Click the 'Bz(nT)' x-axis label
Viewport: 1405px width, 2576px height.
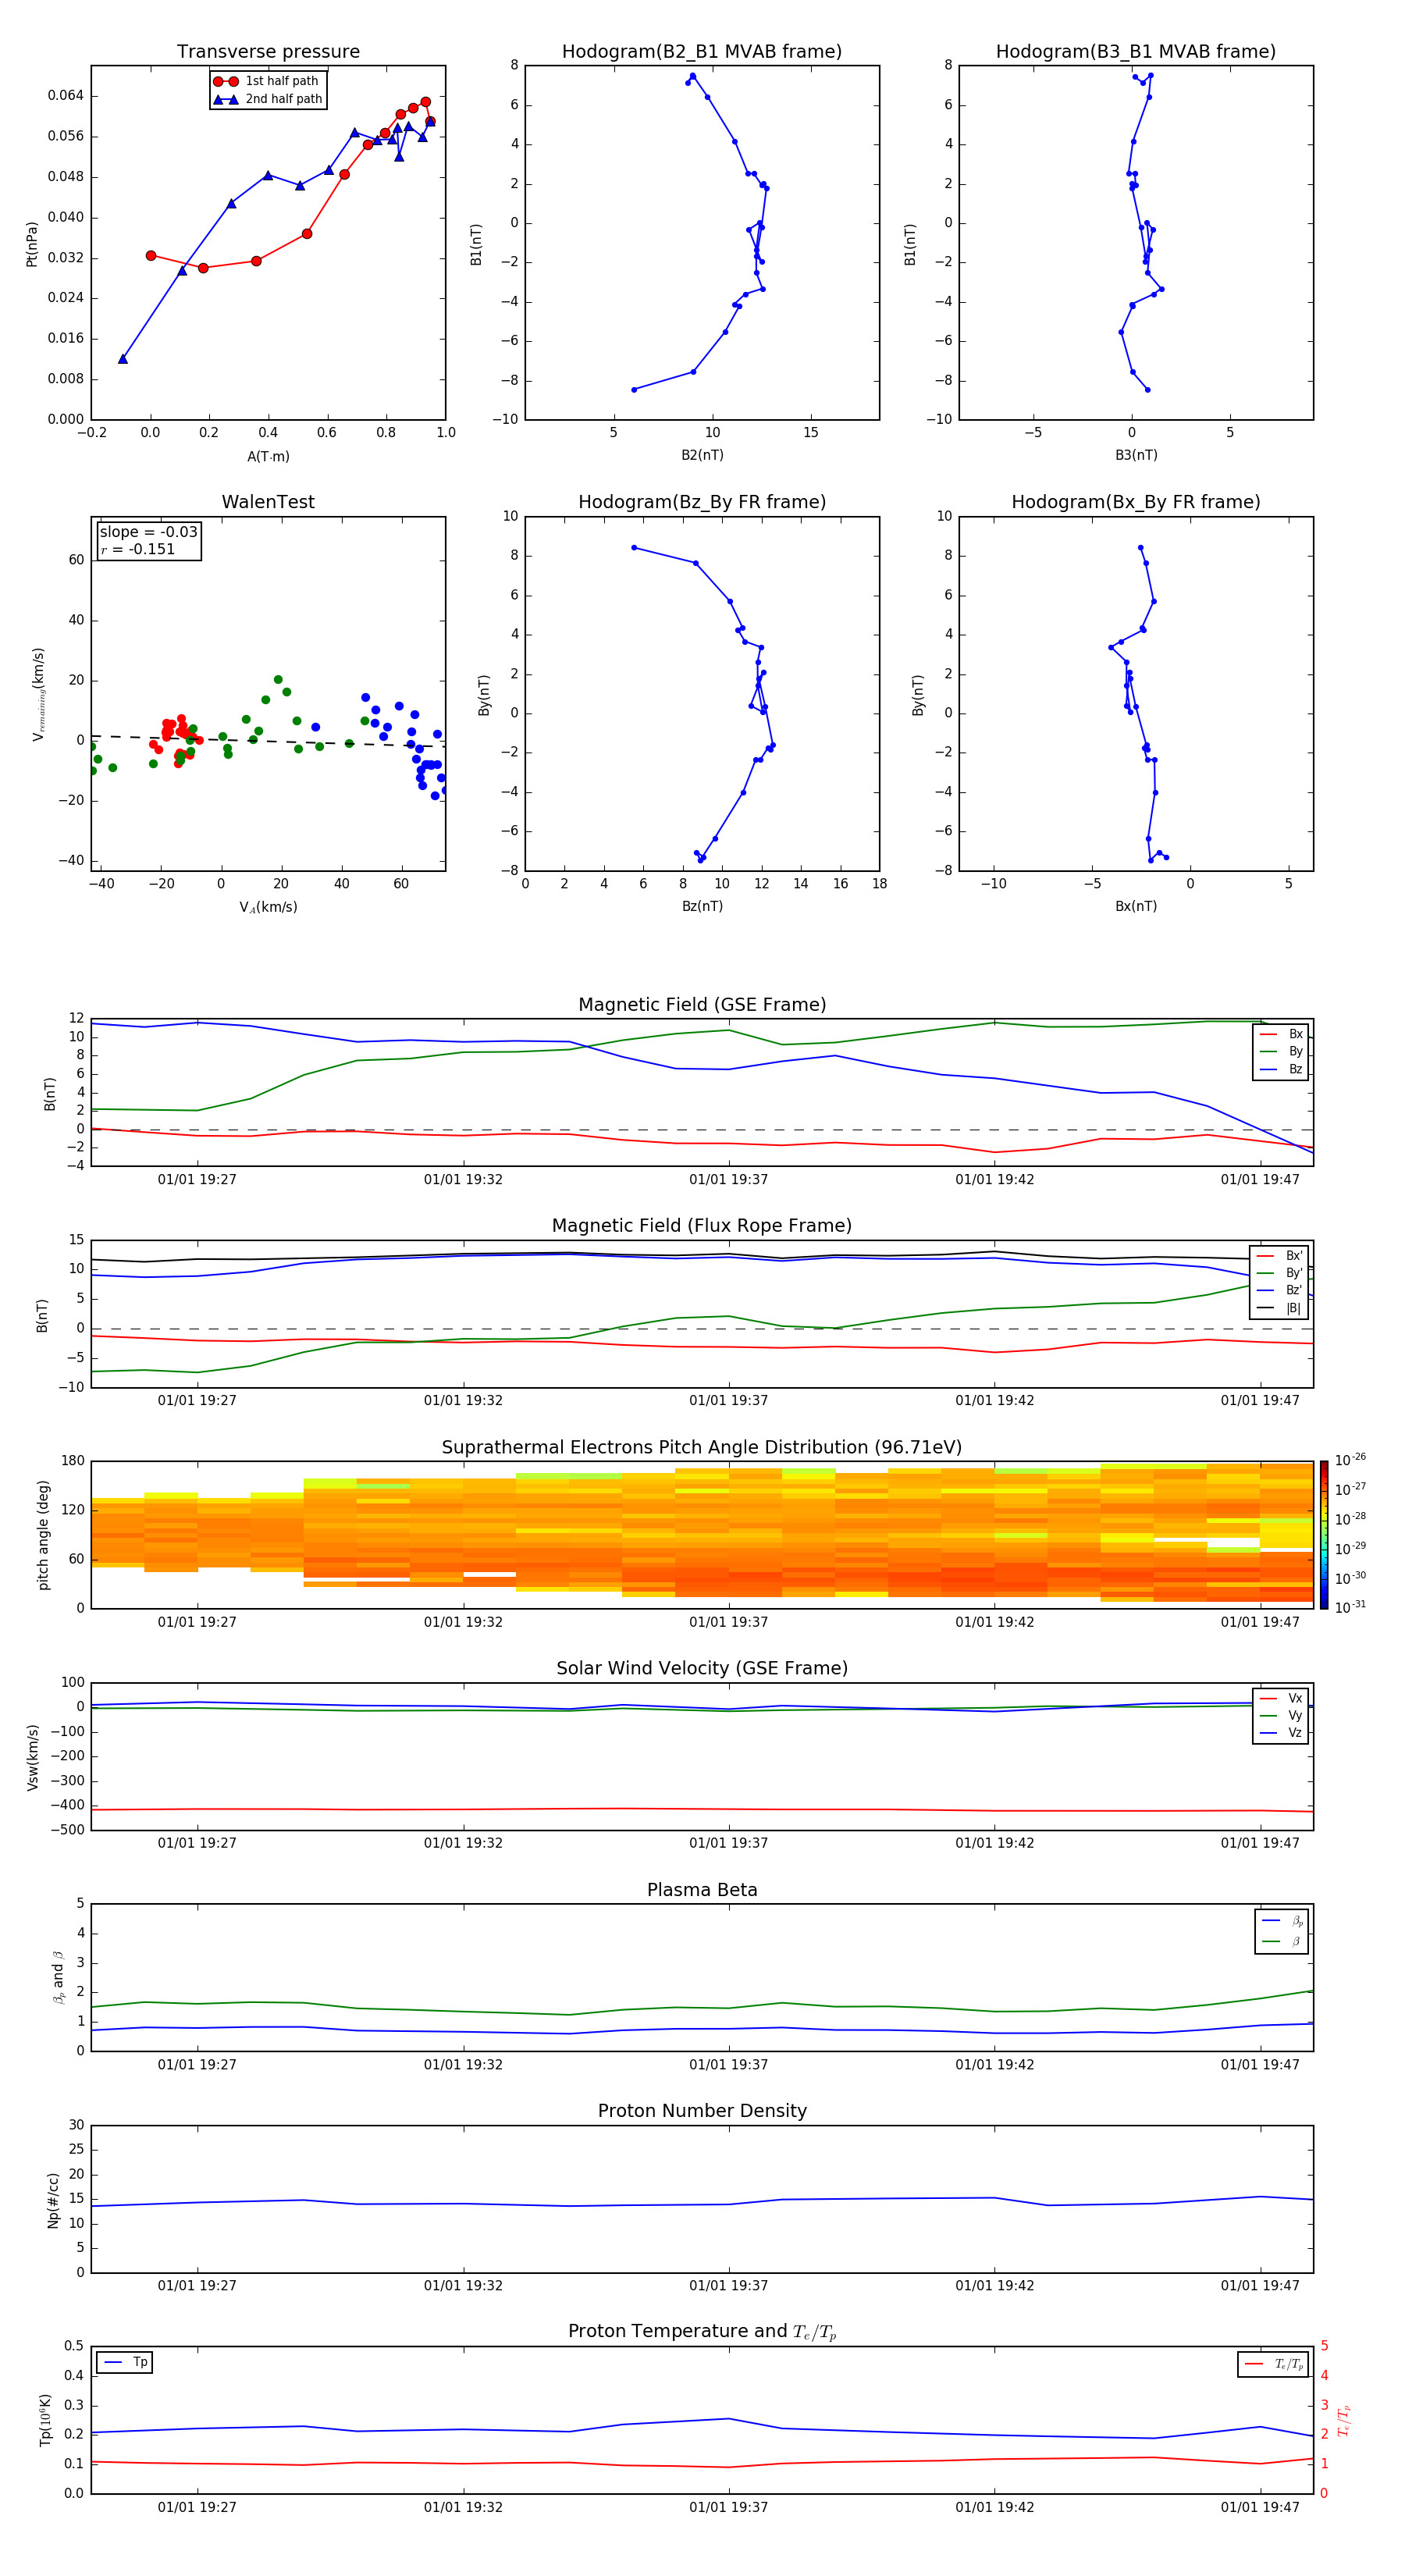[x=702, y=906]
